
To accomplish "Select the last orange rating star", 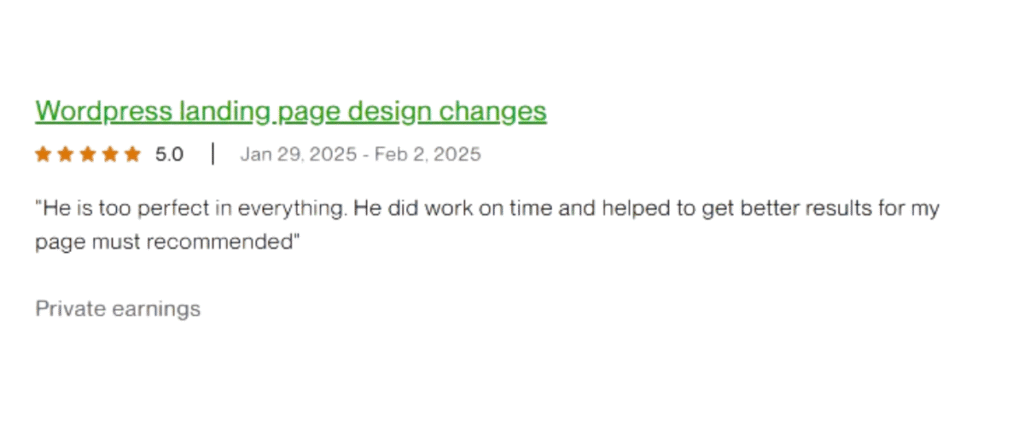I will coord(133,154).
